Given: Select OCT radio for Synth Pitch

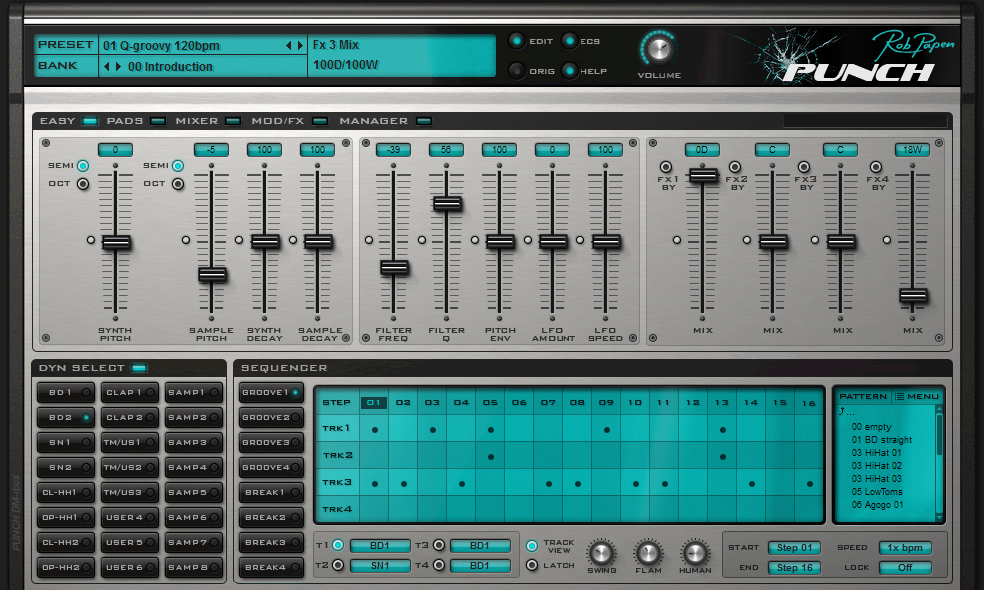Looking at the screenshot, I should pos(83,184).
